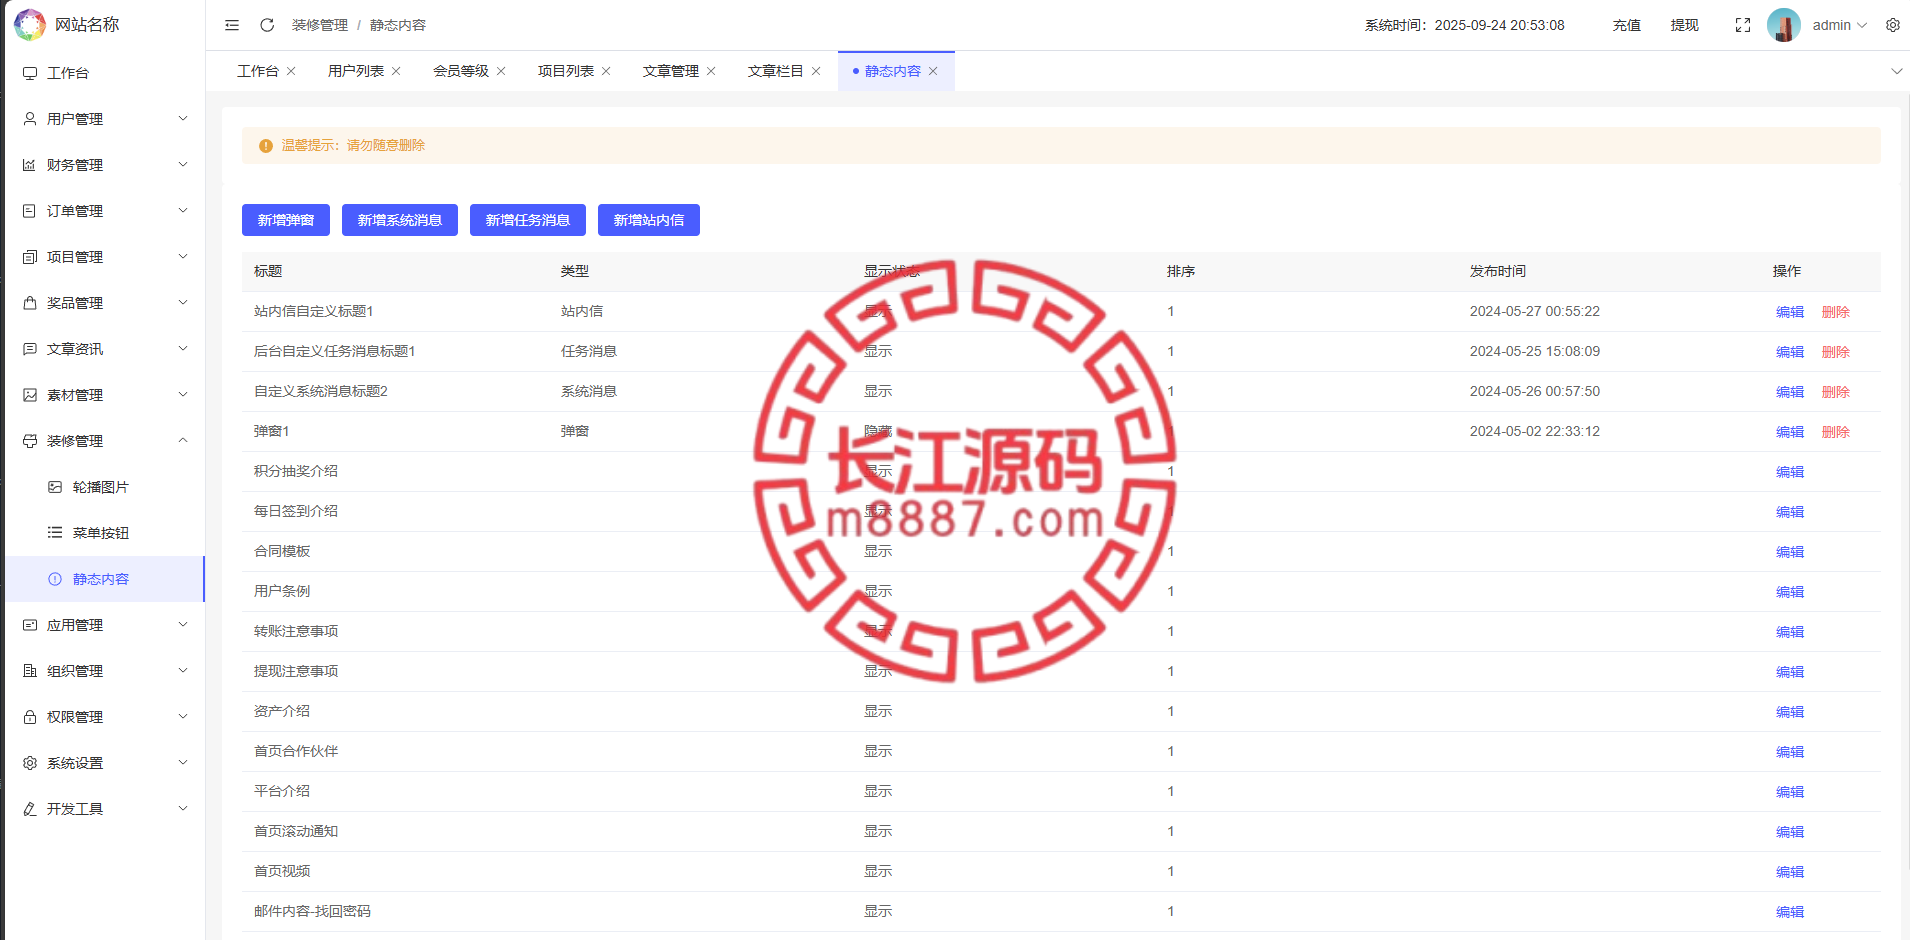Viewport: 1910px width, 940px height.
Task: Expand the 系统设置 menu chevron
Action: point(183,762)
